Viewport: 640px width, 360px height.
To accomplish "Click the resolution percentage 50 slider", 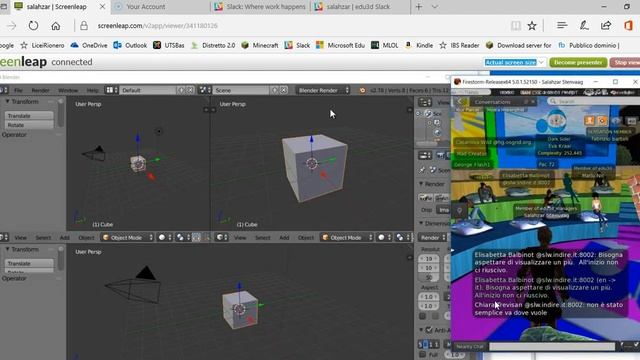I will (429, 278).
